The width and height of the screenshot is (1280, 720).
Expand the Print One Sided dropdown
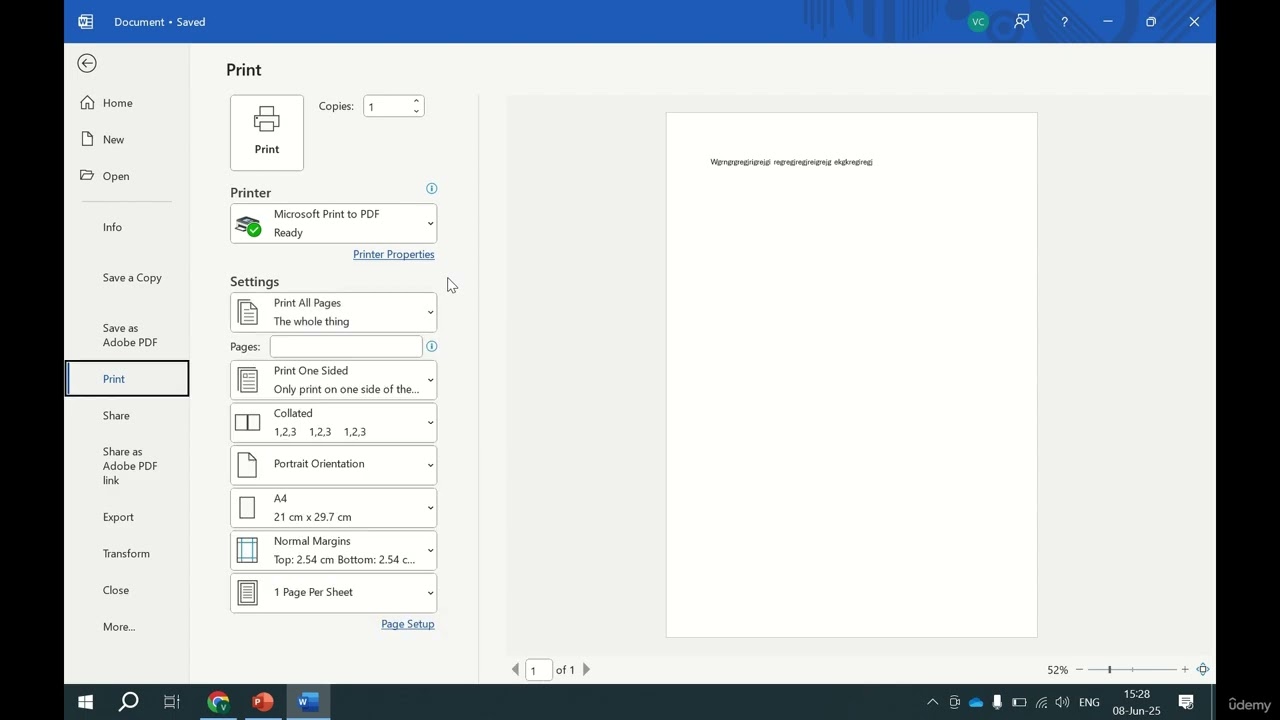pos(333,380)
